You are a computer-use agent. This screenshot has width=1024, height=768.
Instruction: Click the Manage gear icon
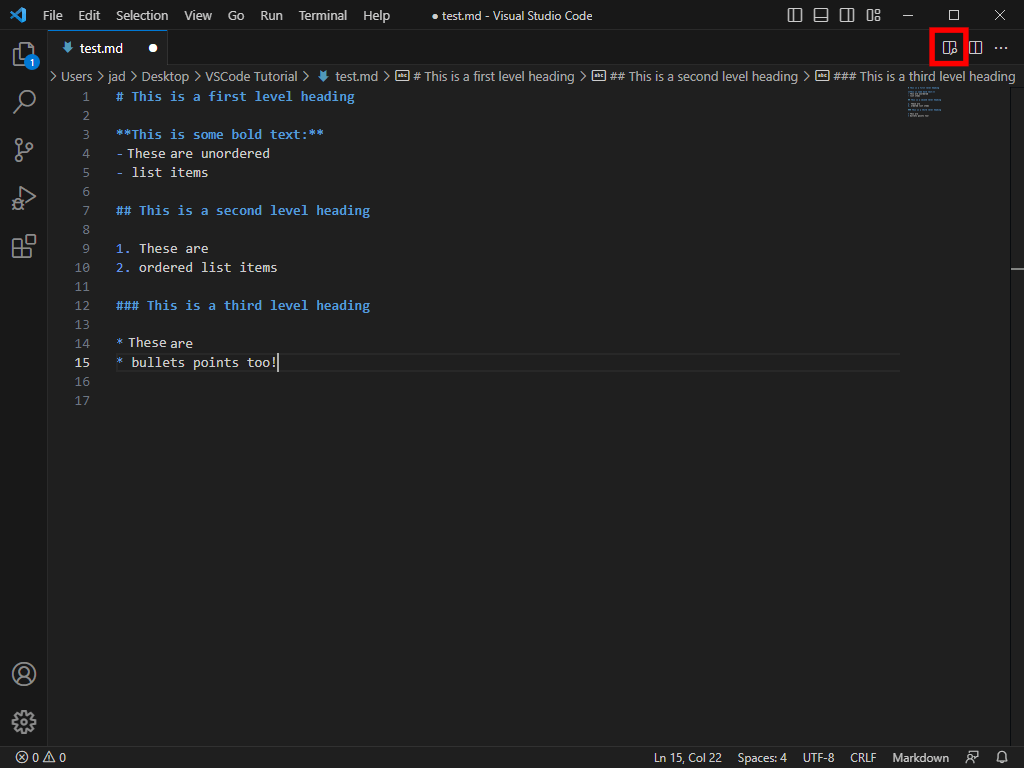pos(24,722)
